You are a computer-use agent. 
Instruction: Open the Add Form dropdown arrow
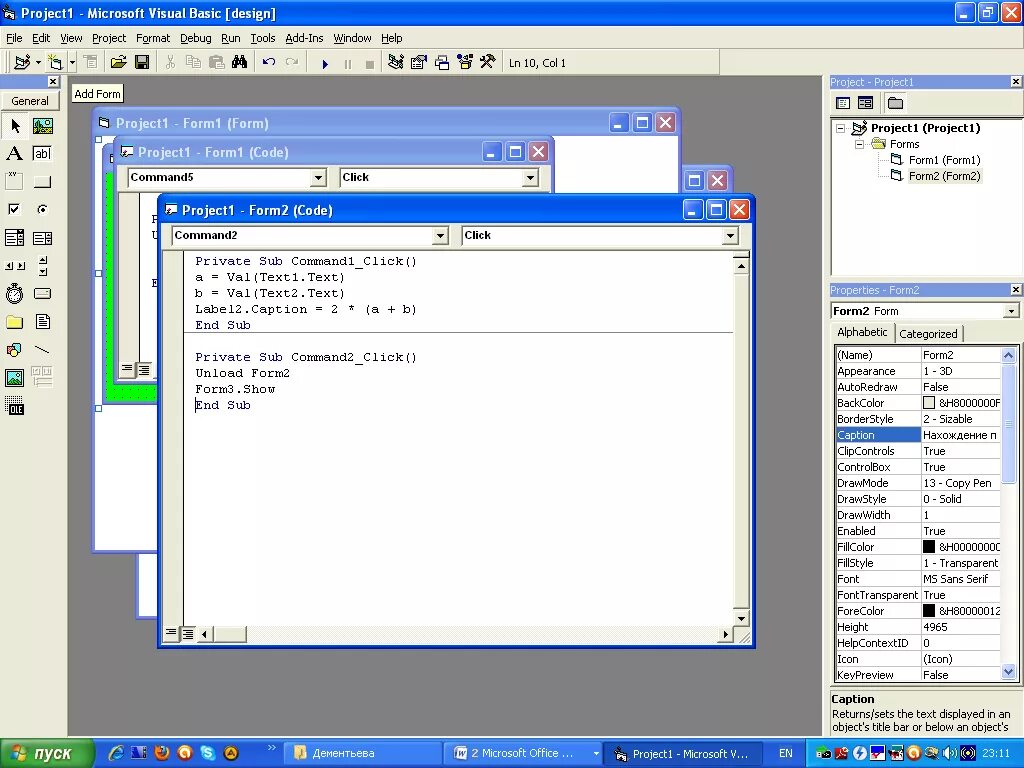(x=72, y=63)
